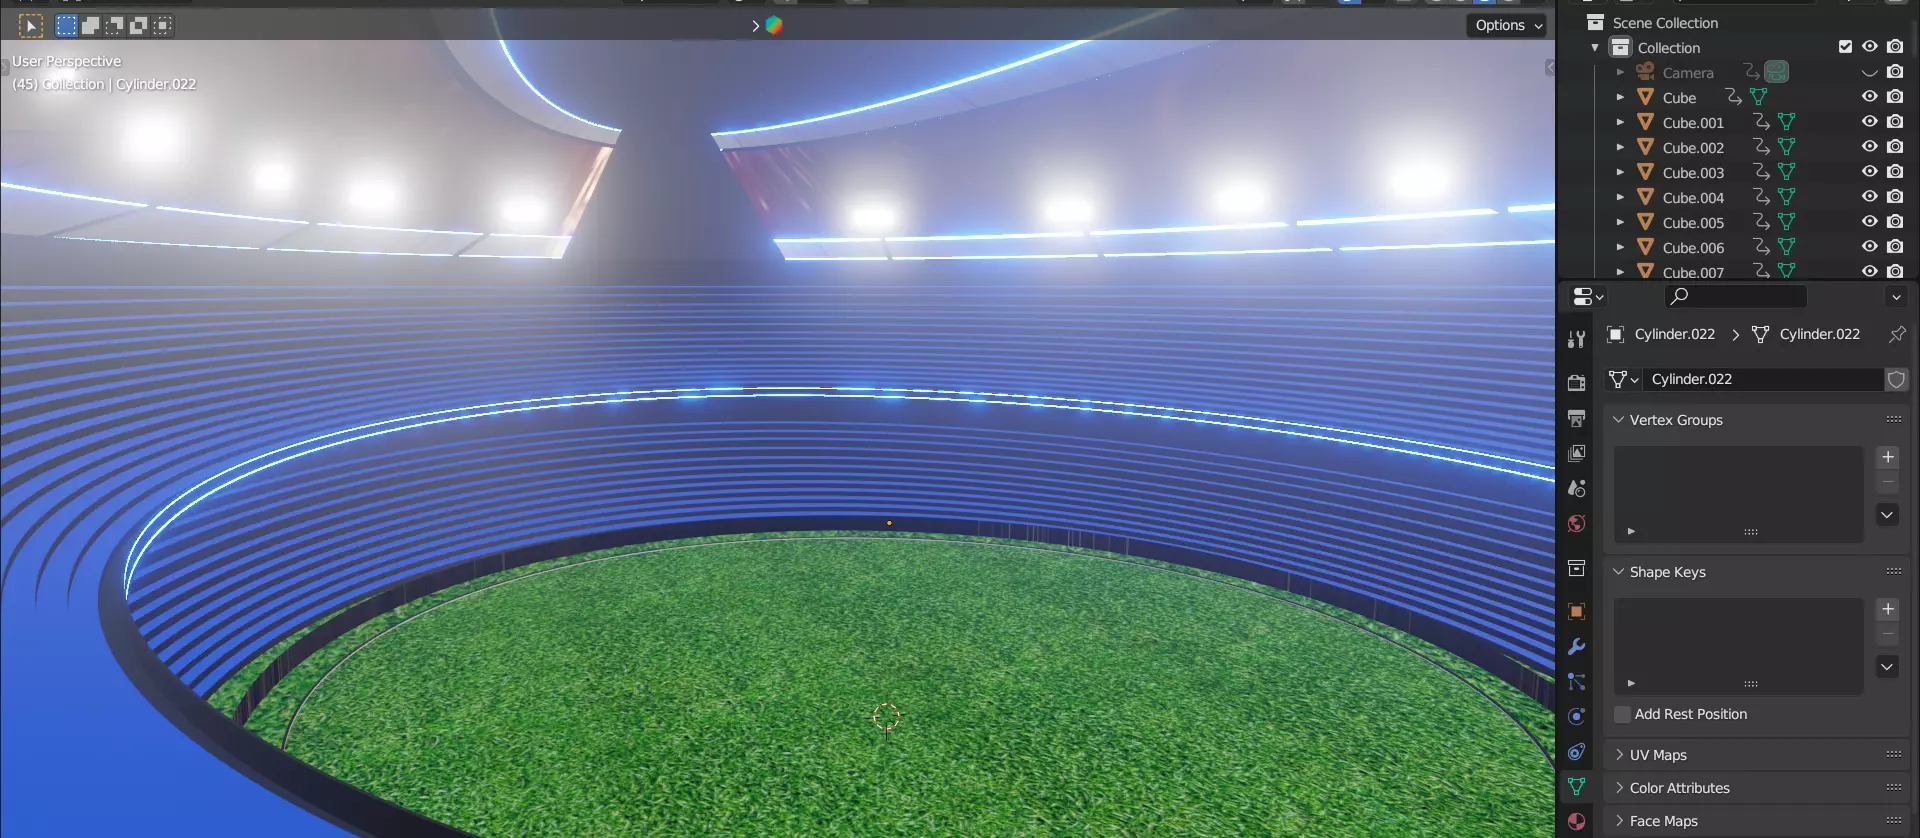Open the Modifier properties wrench icon
This screenshot has height=838, width=1920.
[1577, 646]
